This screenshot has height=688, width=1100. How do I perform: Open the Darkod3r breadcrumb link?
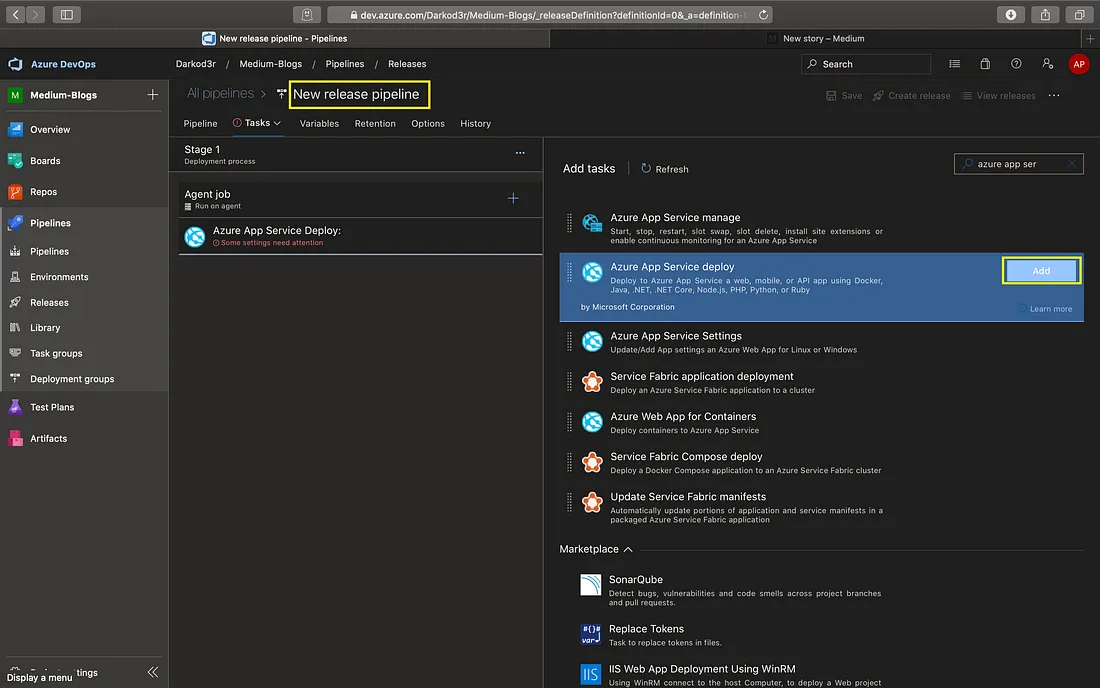pos(196,64)
